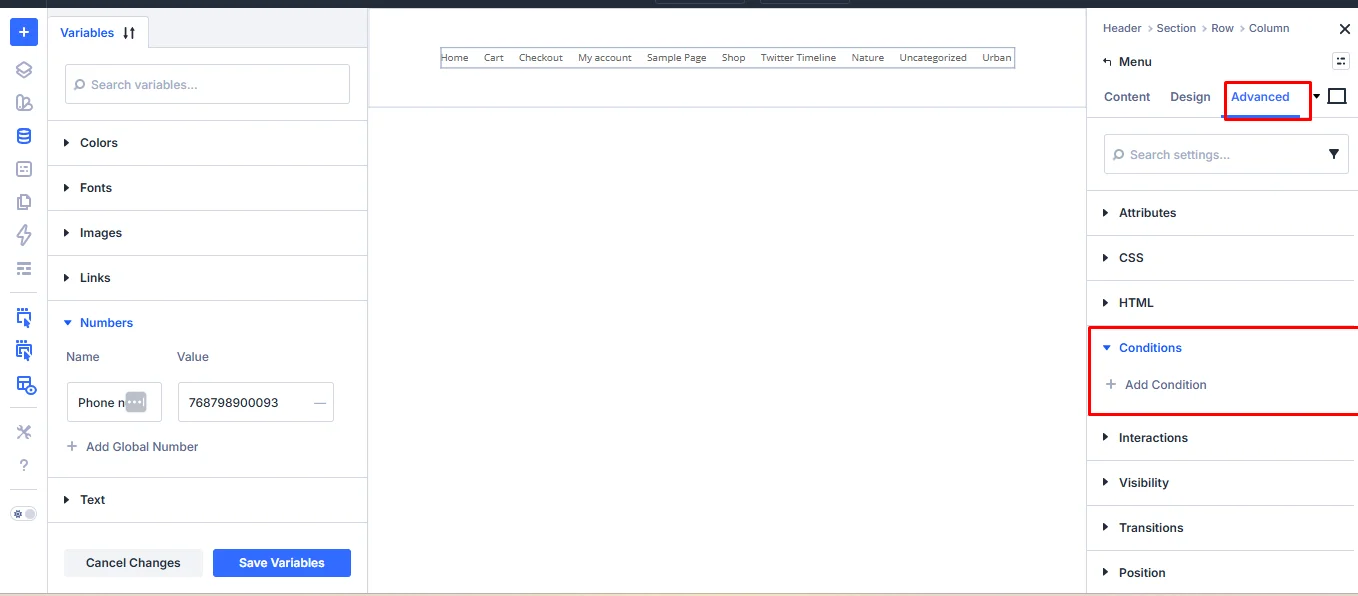This screenshot has height=596, width=1358.
Task: Click the blue plus Add element button
Action: [x=24, y=32]
